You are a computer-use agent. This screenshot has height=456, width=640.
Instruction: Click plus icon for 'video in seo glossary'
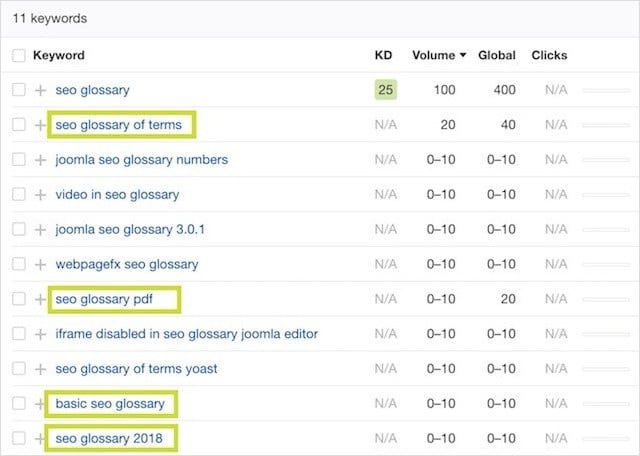(41, 195)
